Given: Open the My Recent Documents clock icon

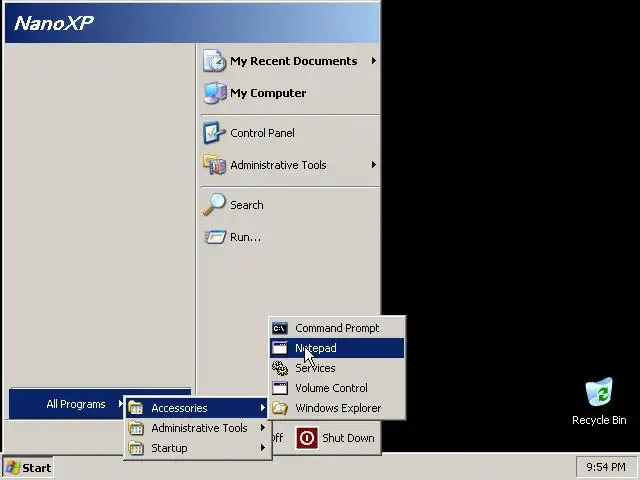Looking at the screenshot, I should pyautogui.click(x=214, y=61).
